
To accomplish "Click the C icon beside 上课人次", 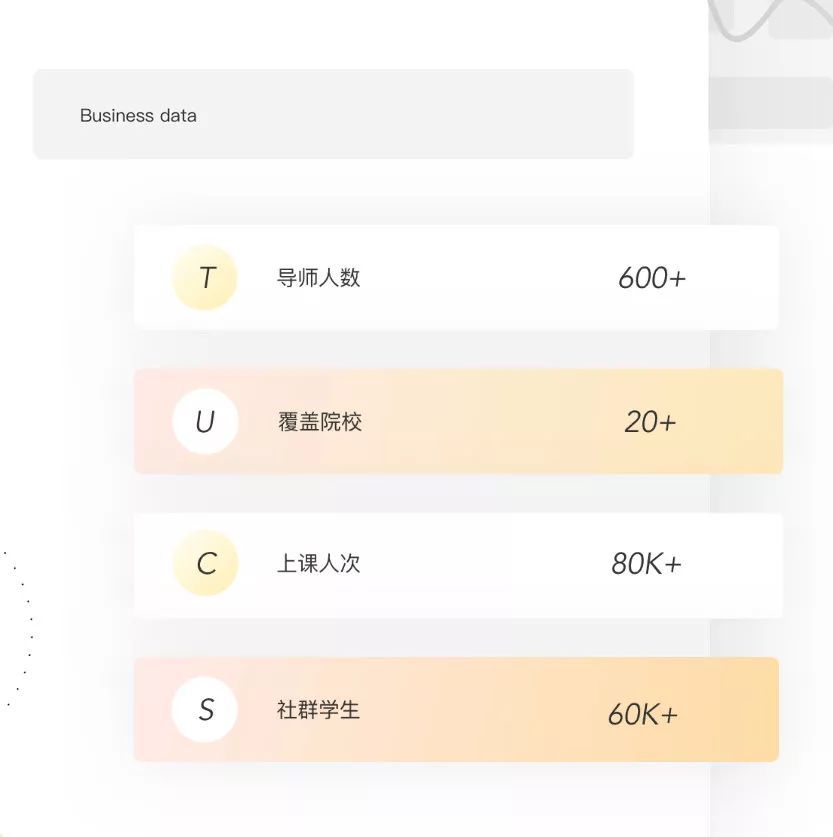I will coord(205,564).
